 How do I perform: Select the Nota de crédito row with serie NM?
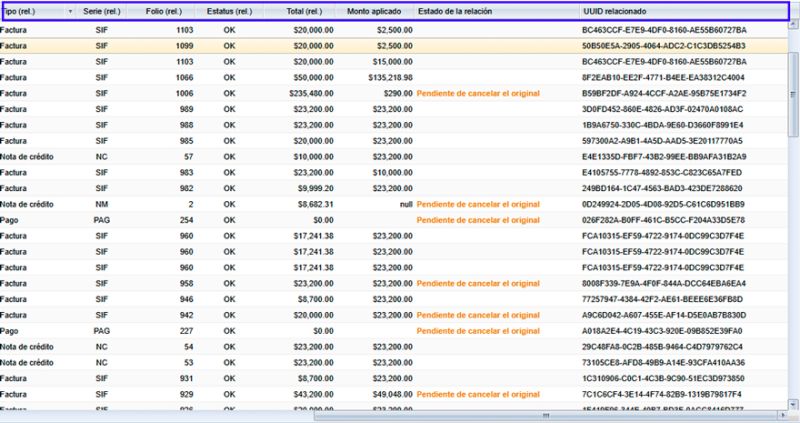(393, 204)
